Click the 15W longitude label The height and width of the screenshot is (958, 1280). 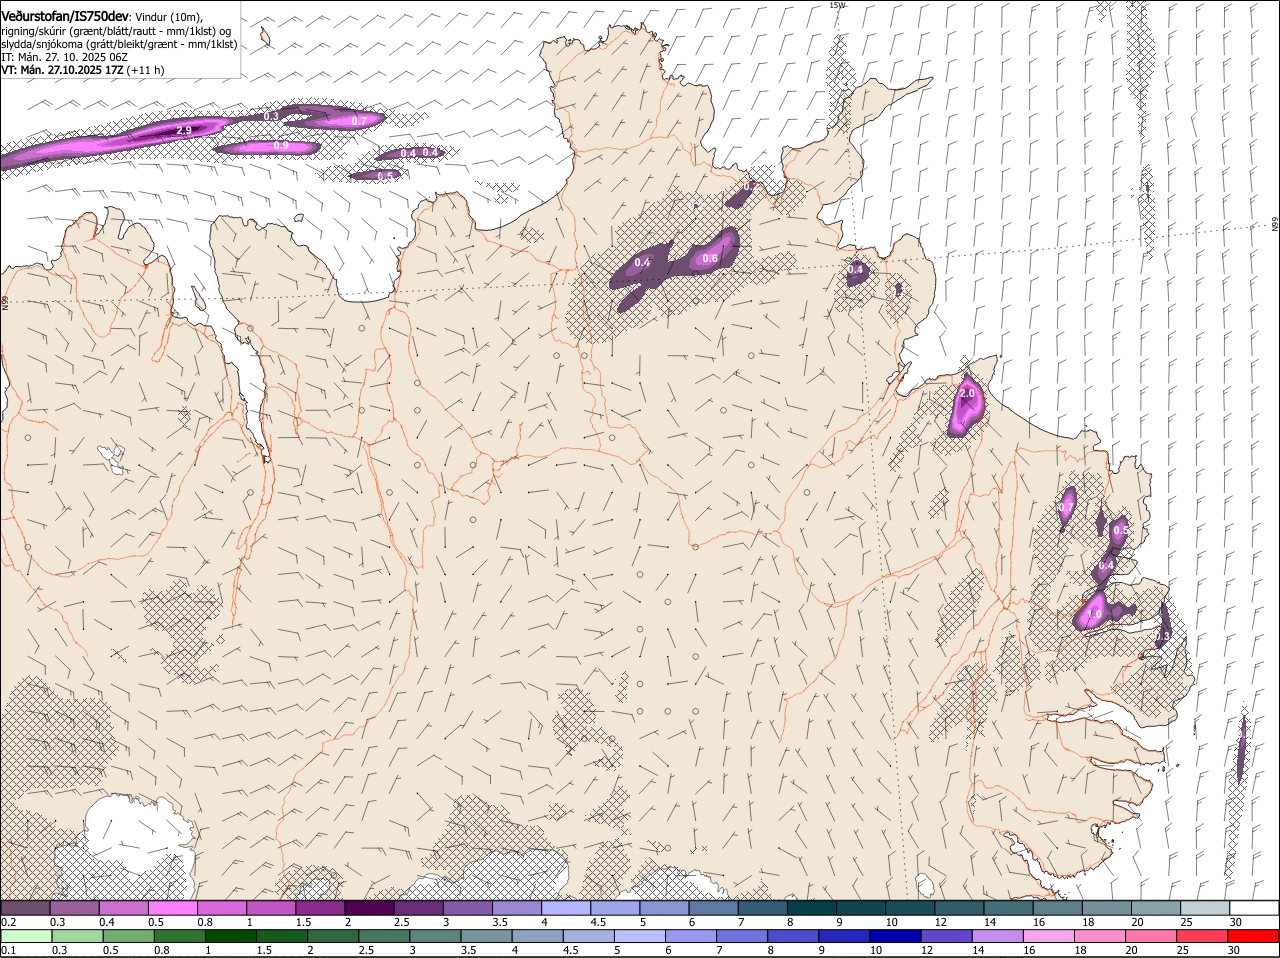(x=837, y=5)
